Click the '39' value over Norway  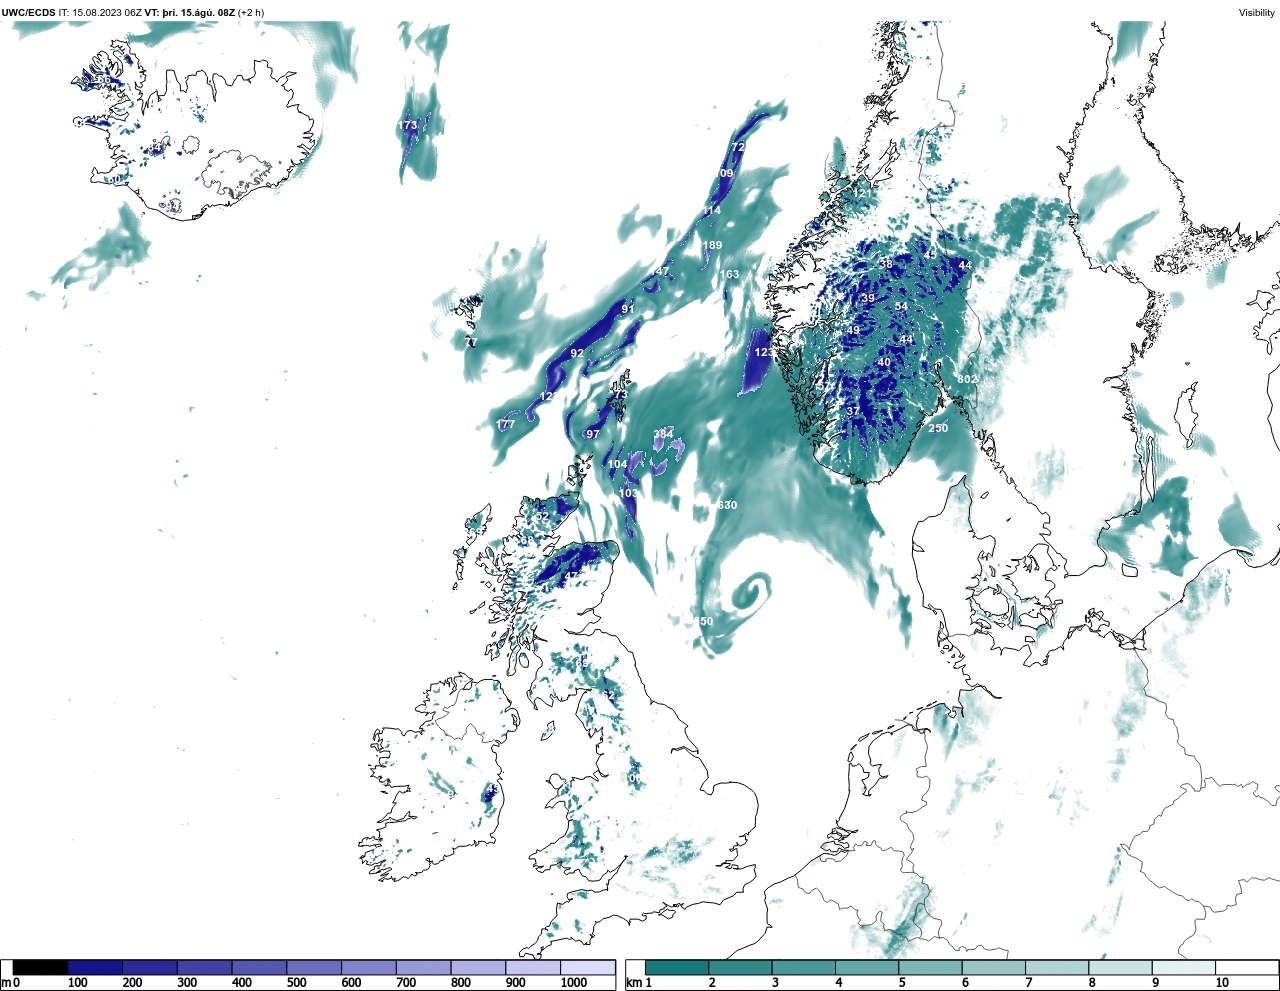(868, 298)
